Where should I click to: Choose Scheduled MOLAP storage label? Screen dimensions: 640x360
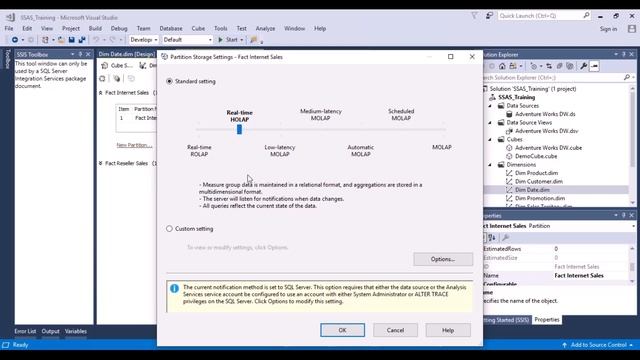[401, 115]
